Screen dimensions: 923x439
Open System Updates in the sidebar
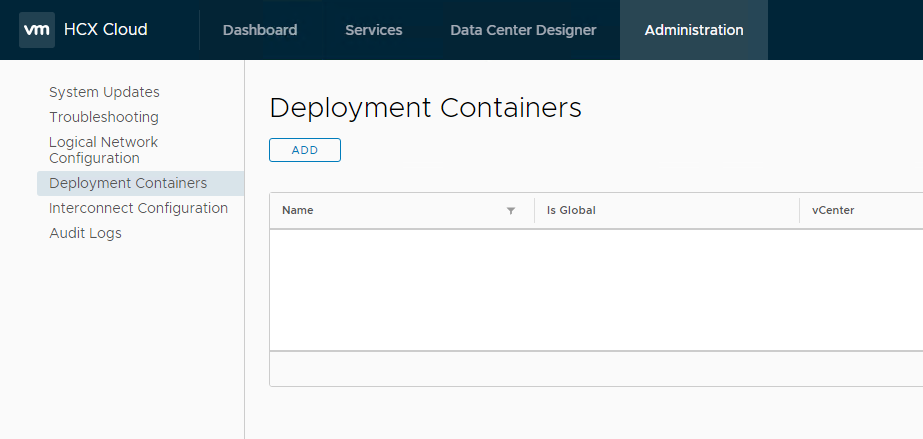click(x=104, y=92)
